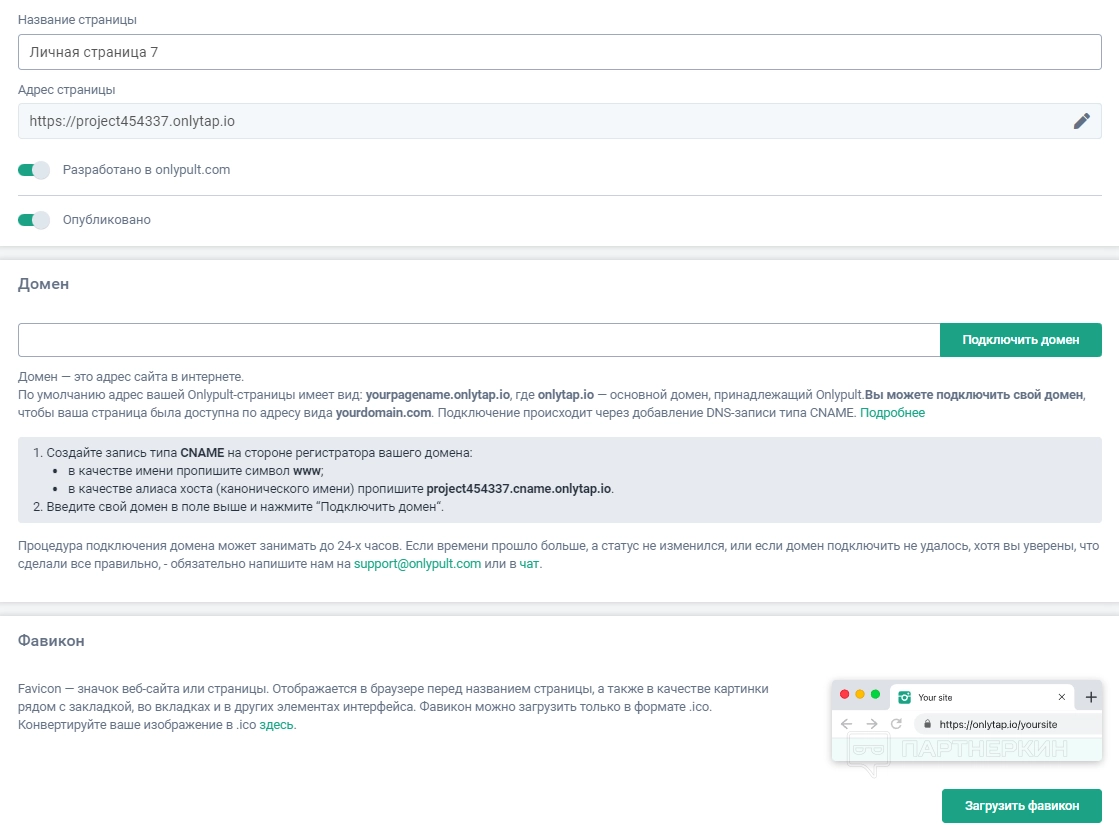The image size is (1119, 830).
Task: Click the green favicon in the preview tab
Action: coord(904,697)
